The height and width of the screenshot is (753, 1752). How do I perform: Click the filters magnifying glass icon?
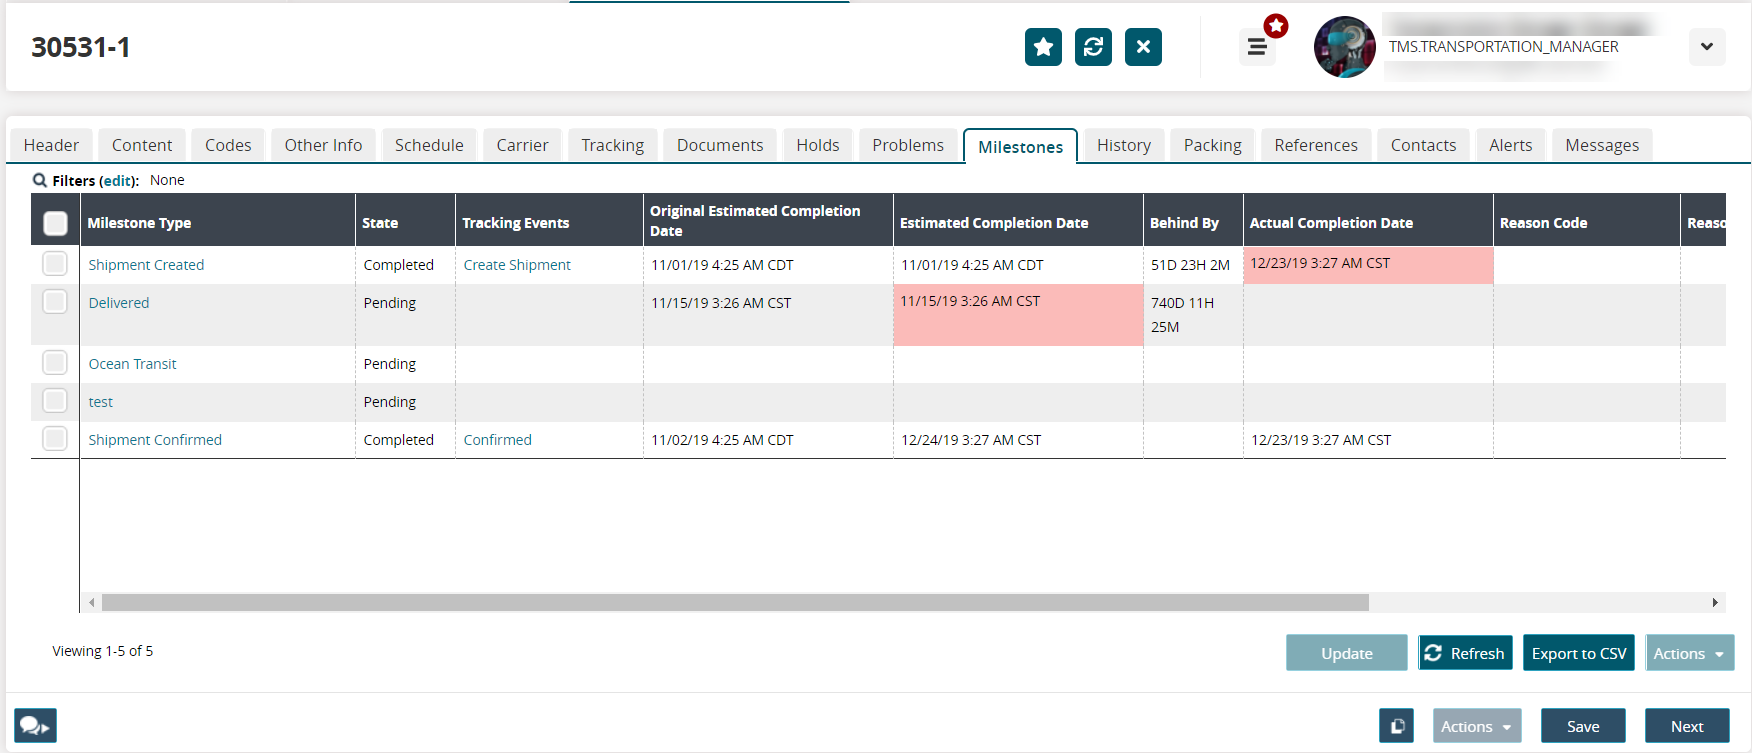40,180
